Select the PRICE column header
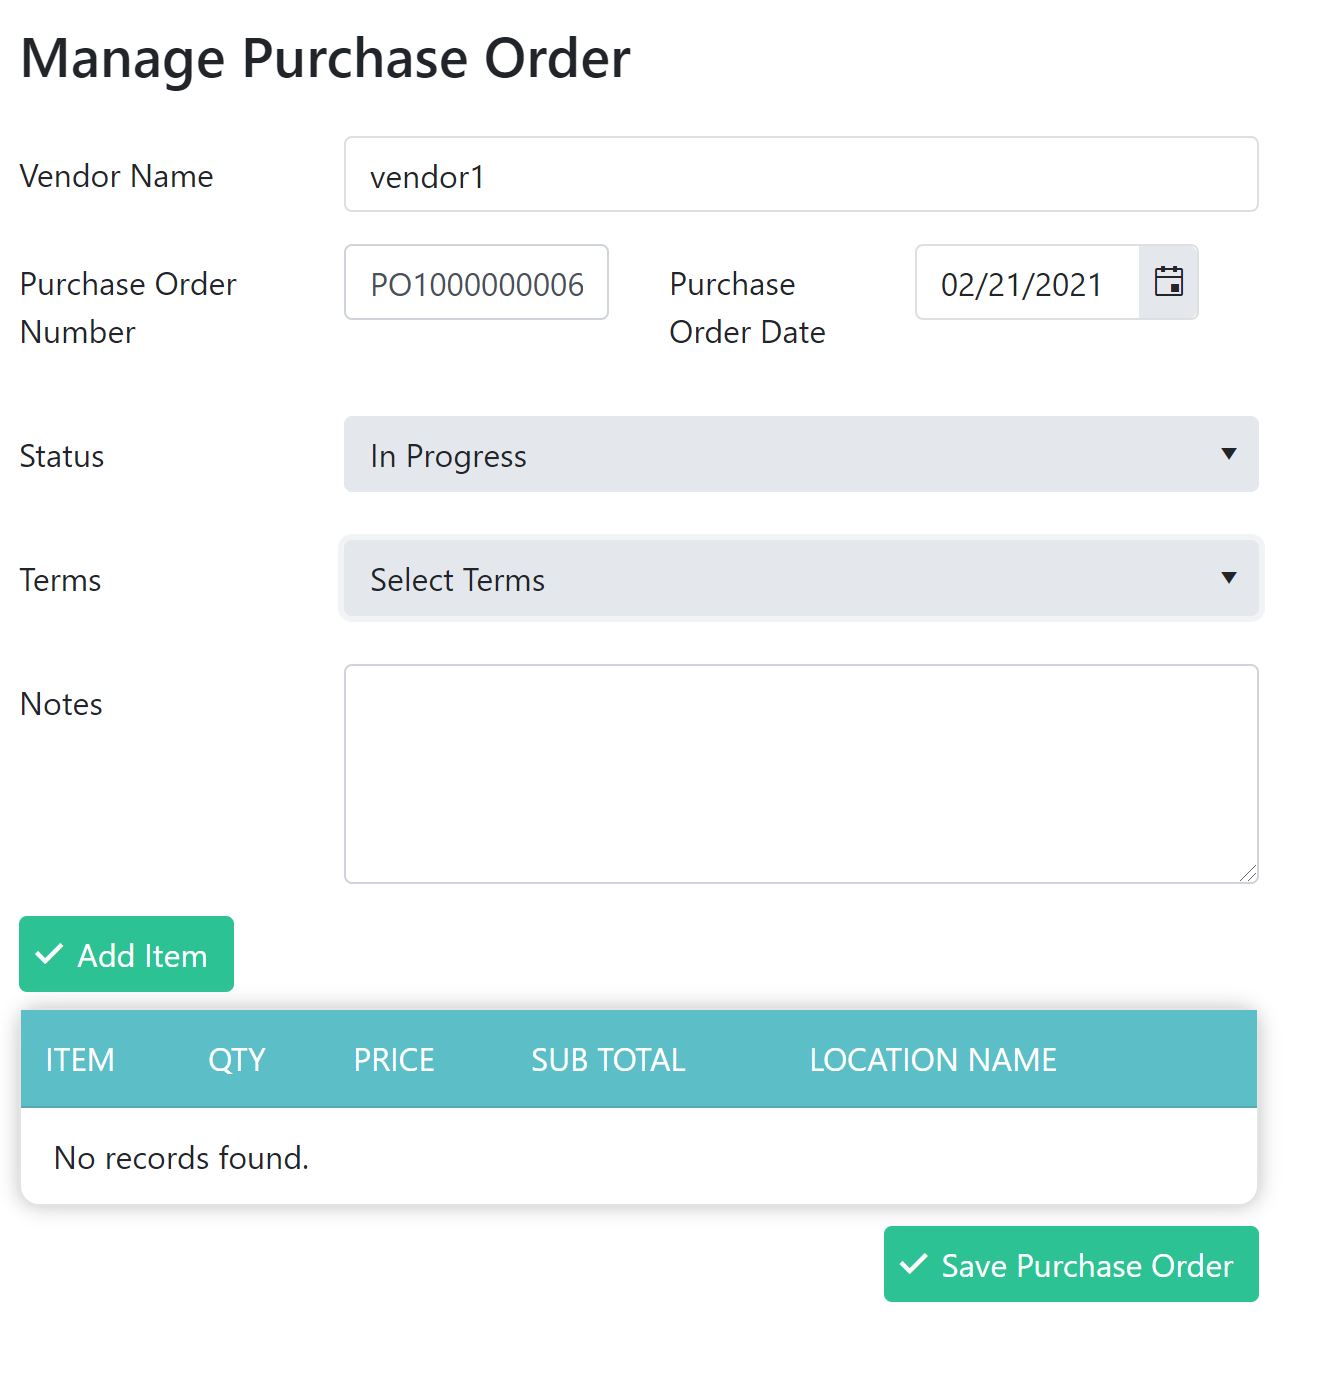 [x=394, y=1060]
